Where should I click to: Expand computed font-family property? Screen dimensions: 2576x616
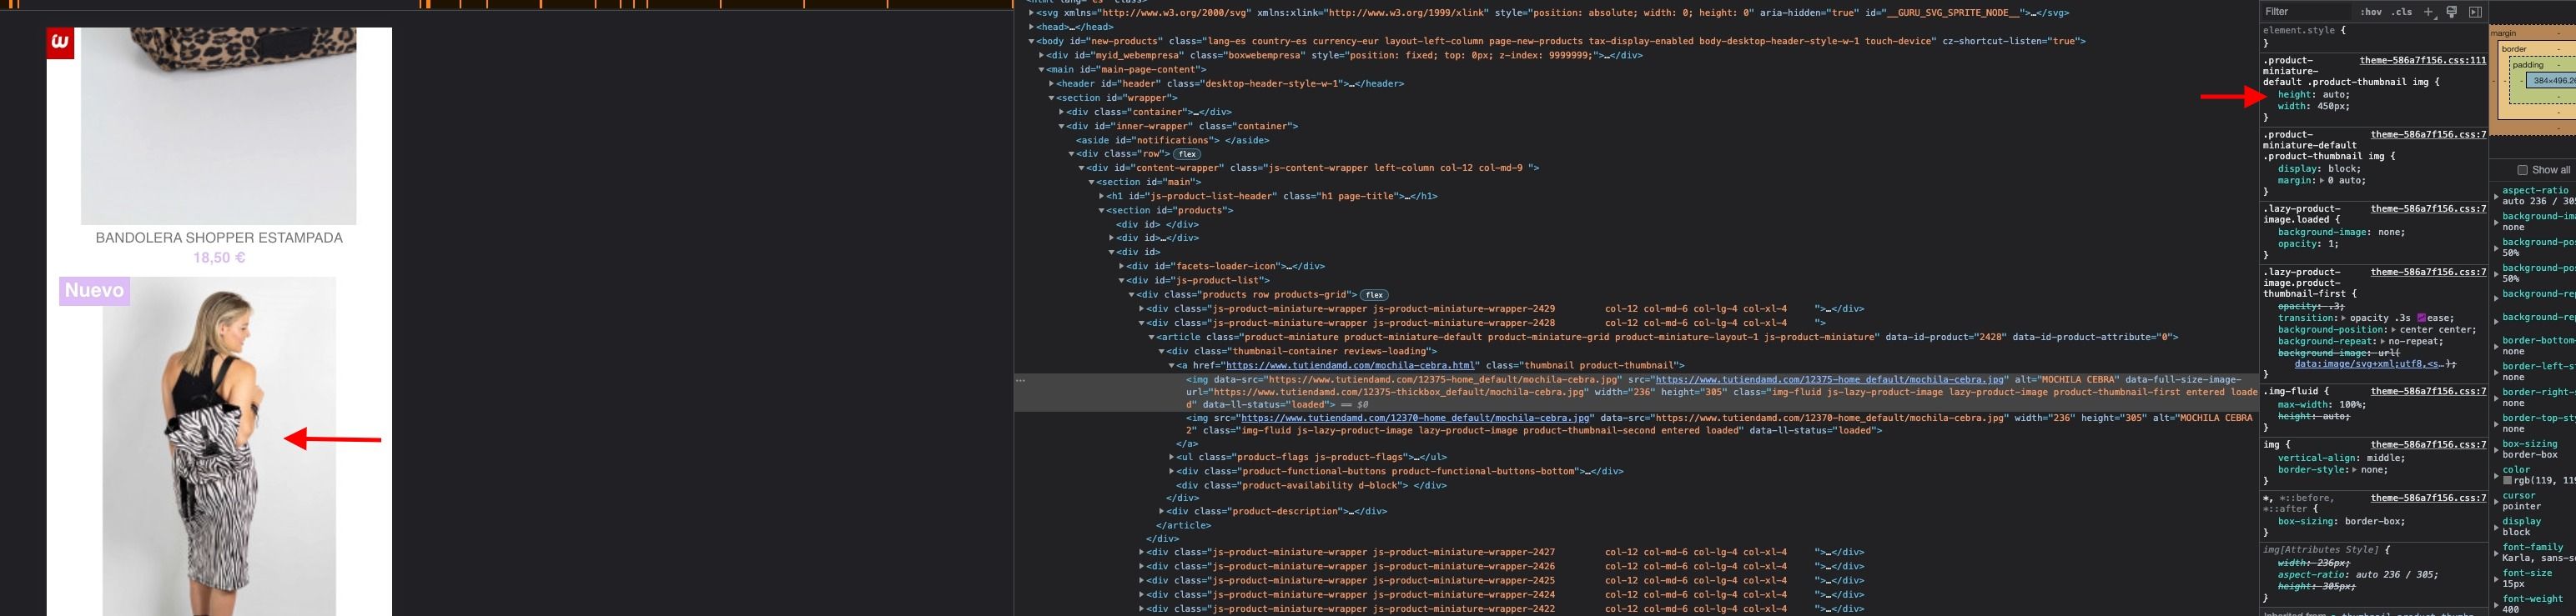pyautogui.click(x=2497, y=553)
